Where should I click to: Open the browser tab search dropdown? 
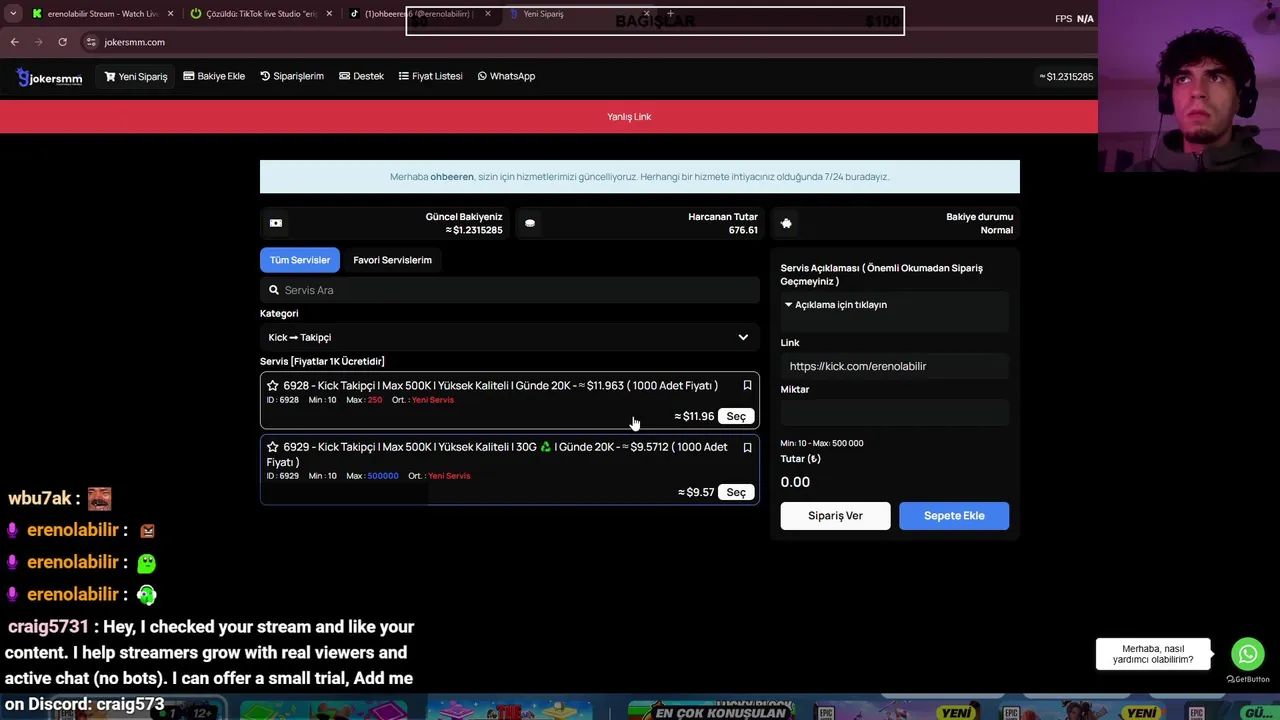coord(13,14)
